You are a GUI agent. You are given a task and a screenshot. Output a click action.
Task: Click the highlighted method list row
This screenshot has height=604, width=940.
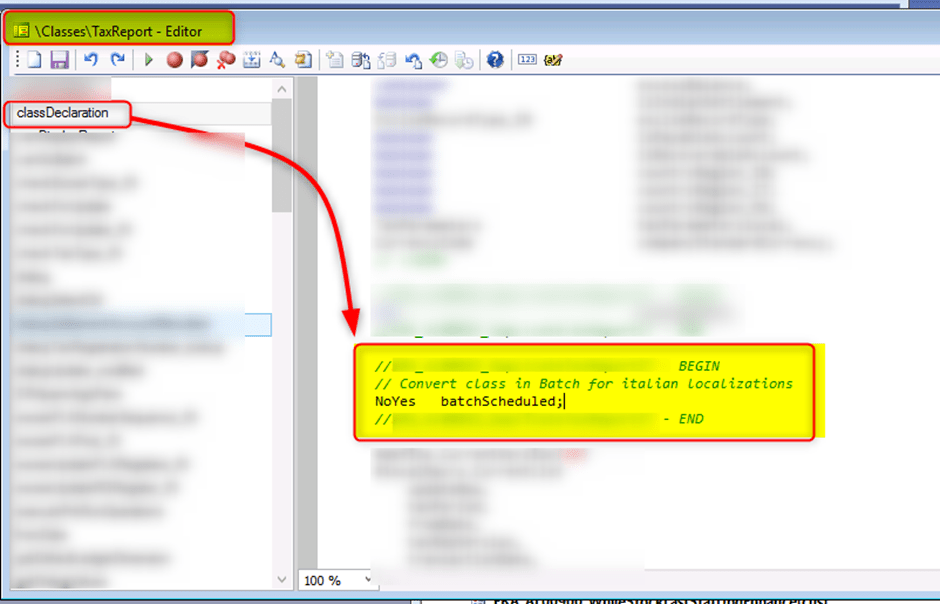click(x=140, y=324)
